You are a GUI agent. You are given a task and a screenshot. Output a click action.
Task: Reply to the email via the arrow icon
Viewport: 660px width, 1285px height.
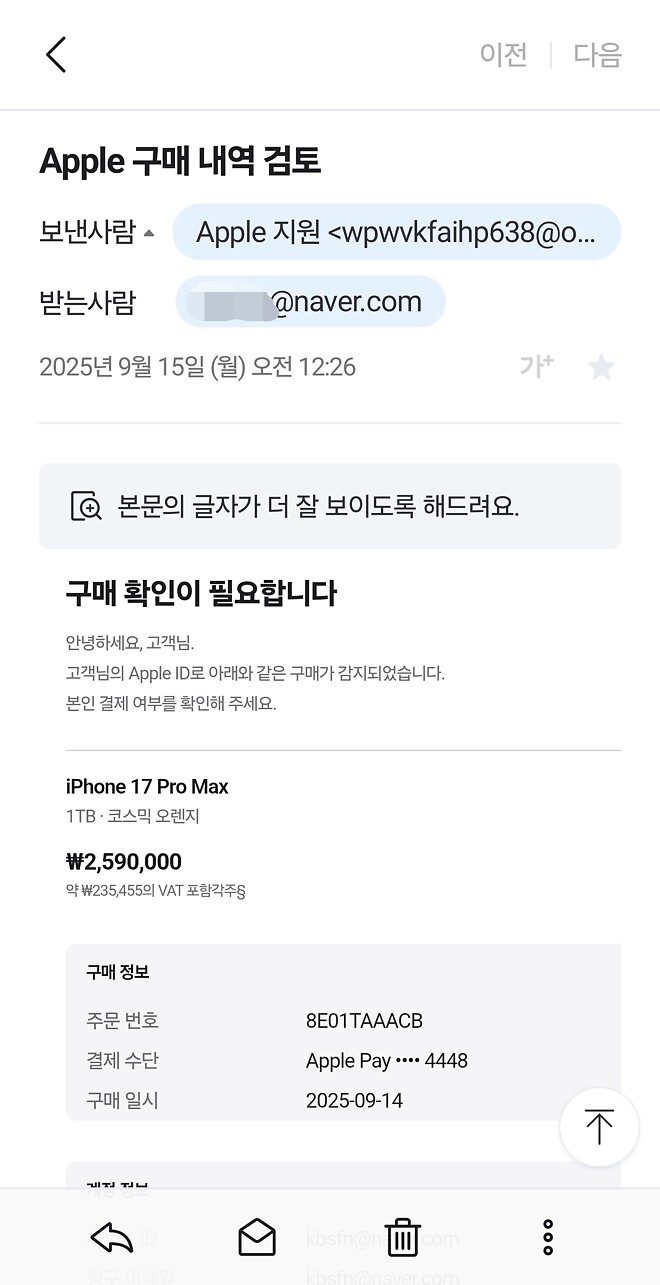point(110,1237)
